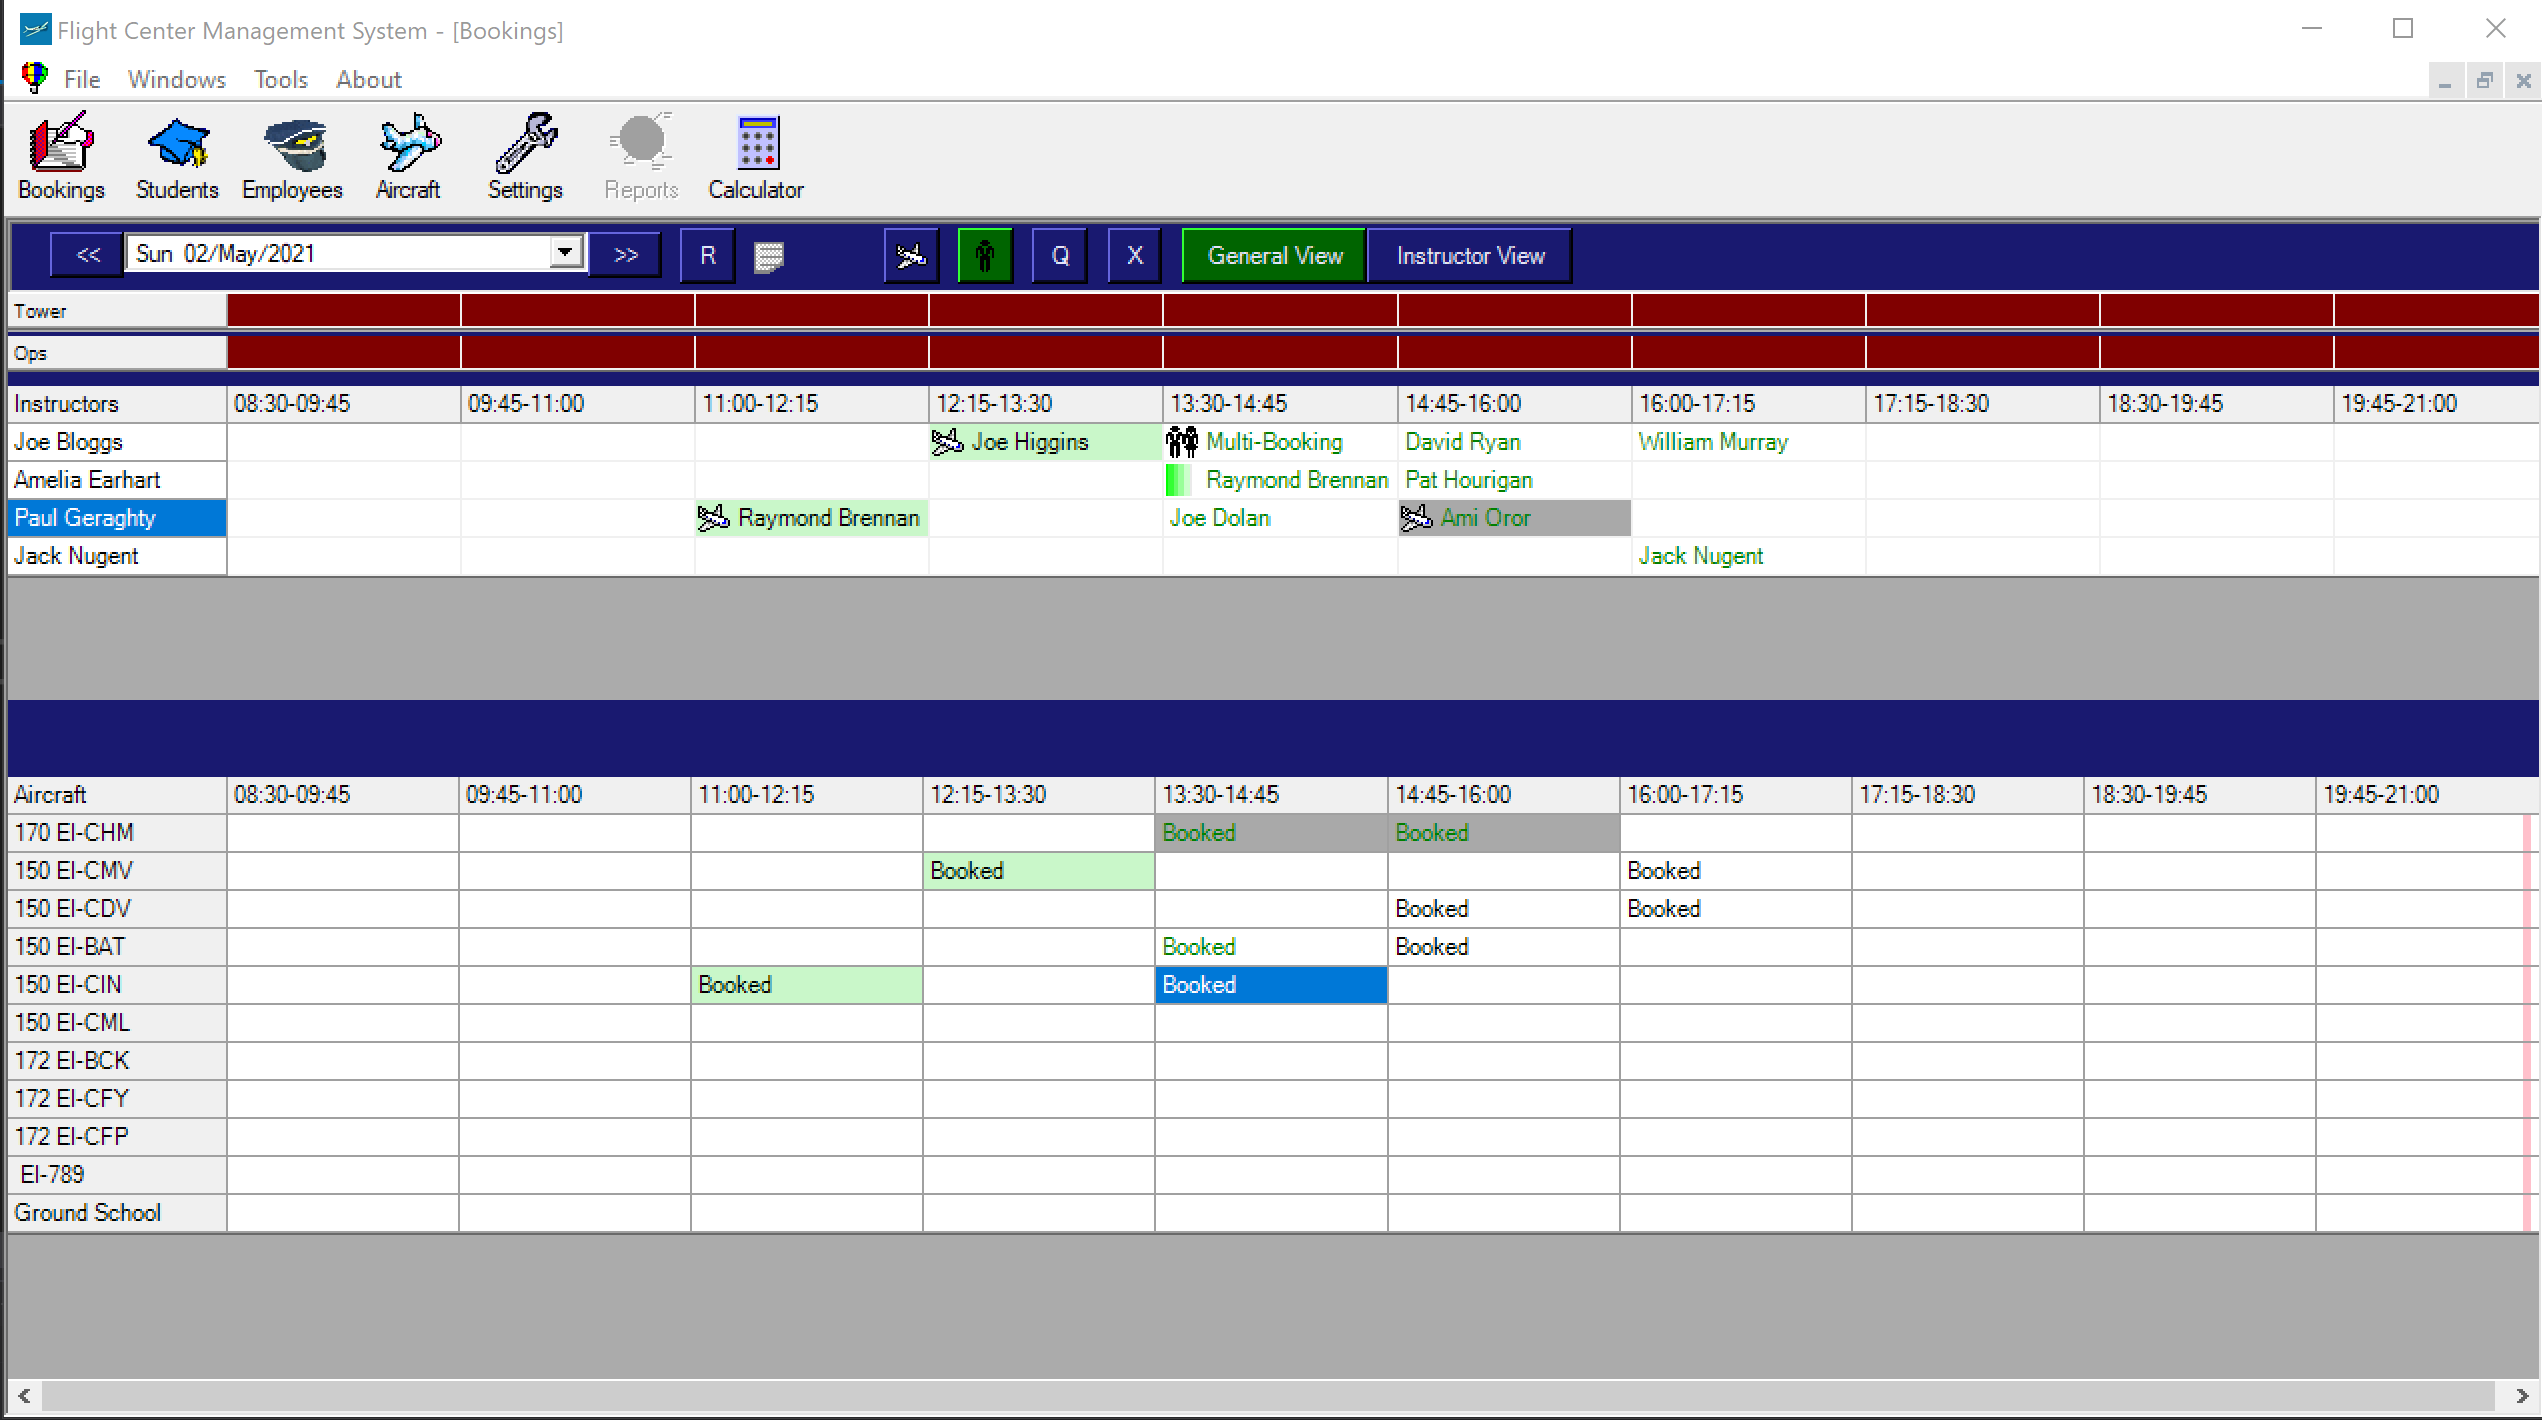Click the notes document icon beside R button

pos(768,255)
